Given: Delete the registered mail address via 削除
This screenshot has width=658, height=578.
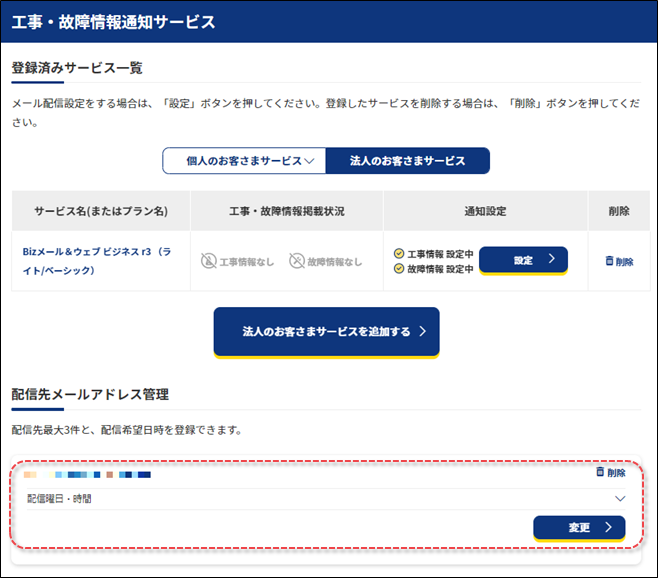Looking at the screenshot, I should 611,473.
